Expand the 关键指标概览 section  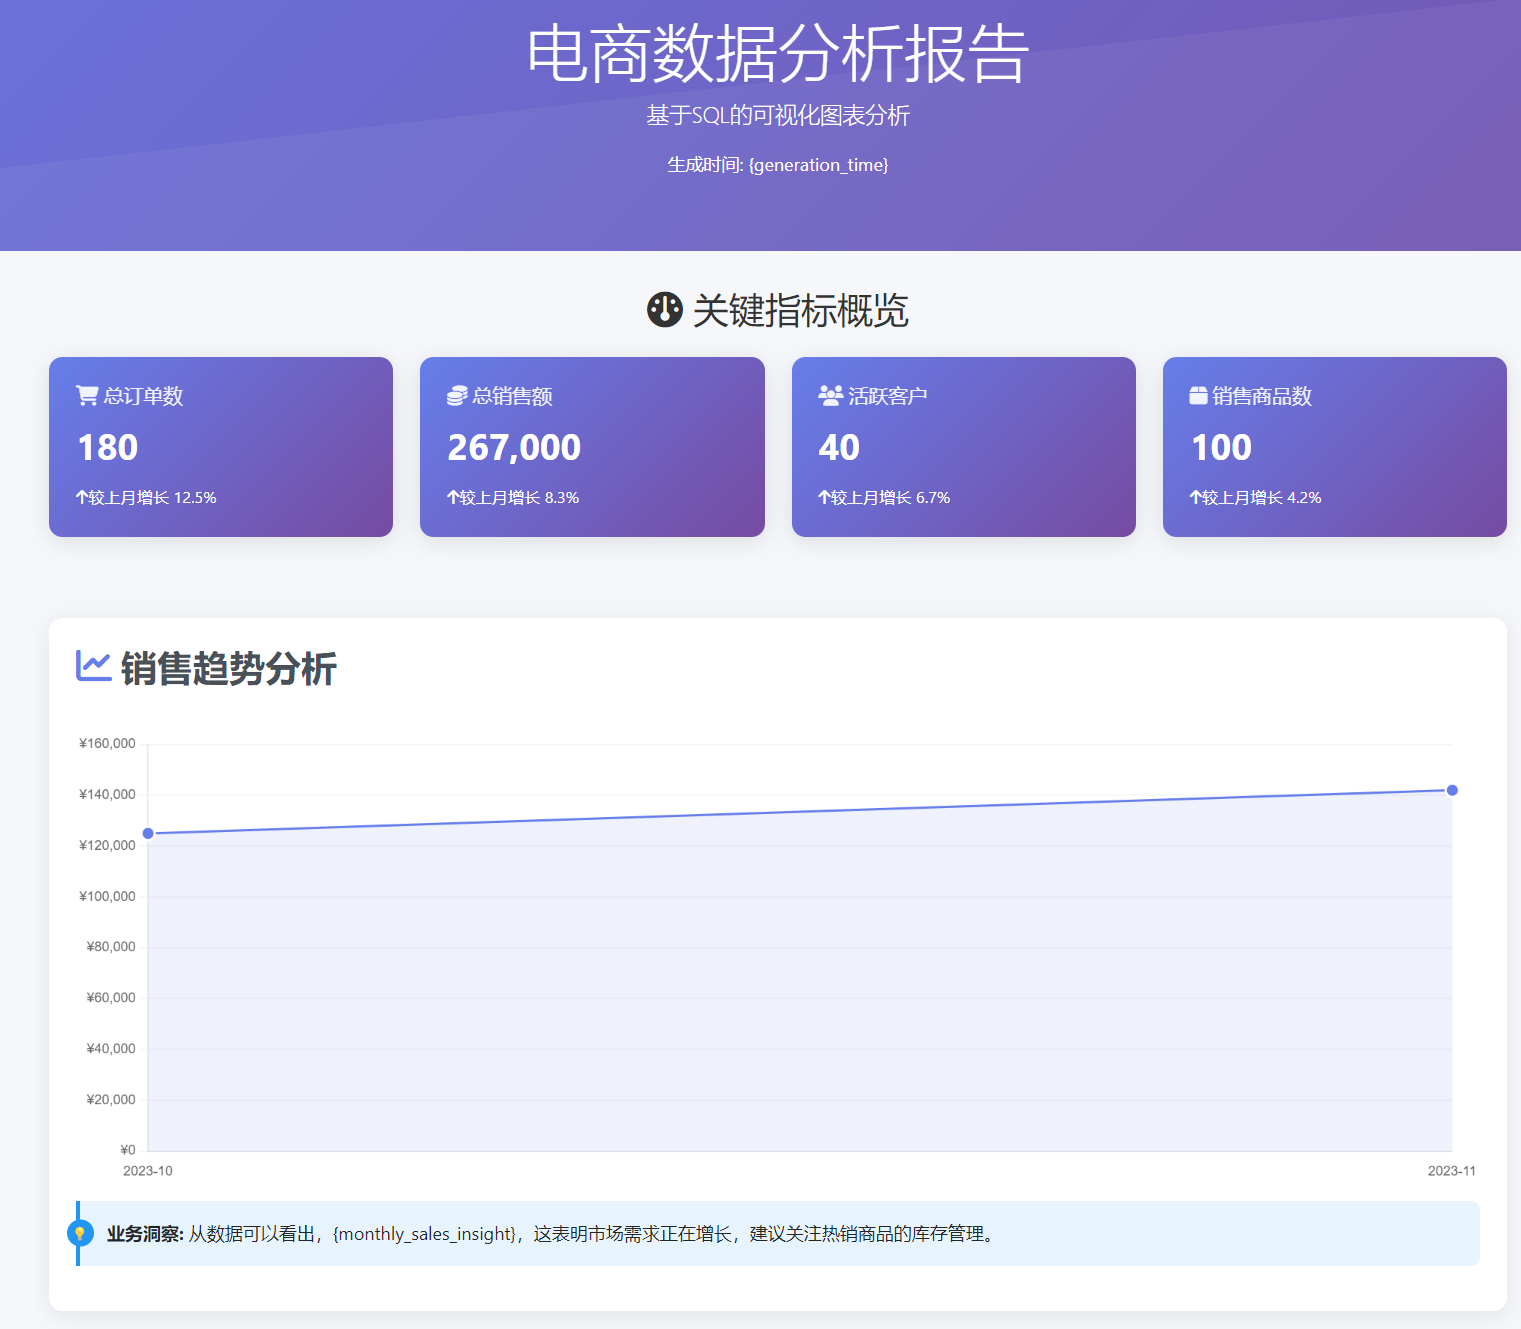(803, 310)
